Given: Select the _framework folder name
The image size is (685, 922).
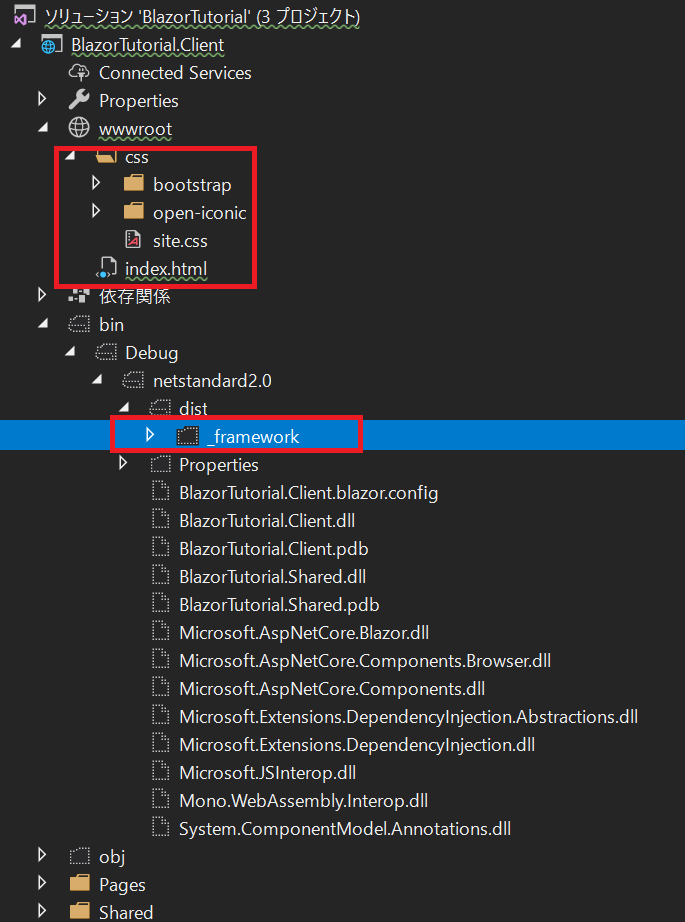Looking at the screenshot, I should [x=253, y=437].
